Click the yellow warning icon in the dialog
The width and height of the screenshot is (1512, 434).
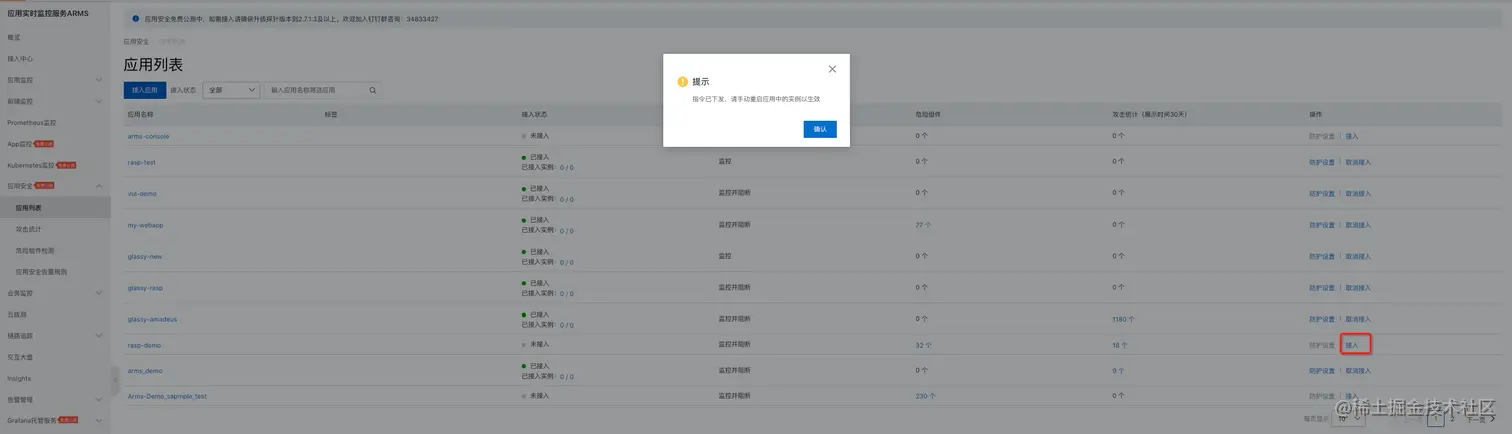[x=683, y=82]
